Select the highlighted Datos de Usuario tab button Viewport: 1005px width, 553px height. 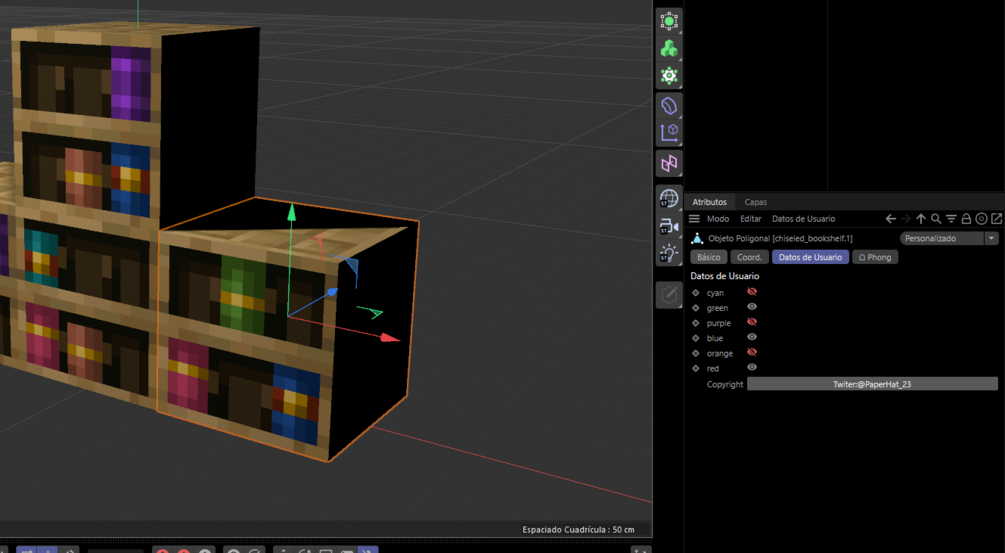click(810, 257)
